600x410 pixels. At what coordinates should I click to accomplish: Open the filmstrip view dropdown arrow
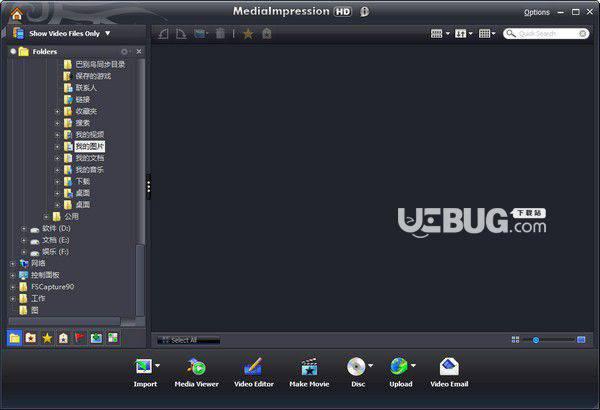(x=448, y=34)
